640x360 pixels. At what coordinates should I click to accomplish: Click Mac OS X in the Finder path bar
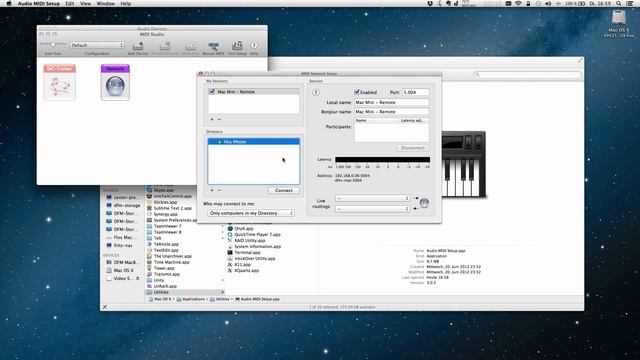(x=160, y=299)
